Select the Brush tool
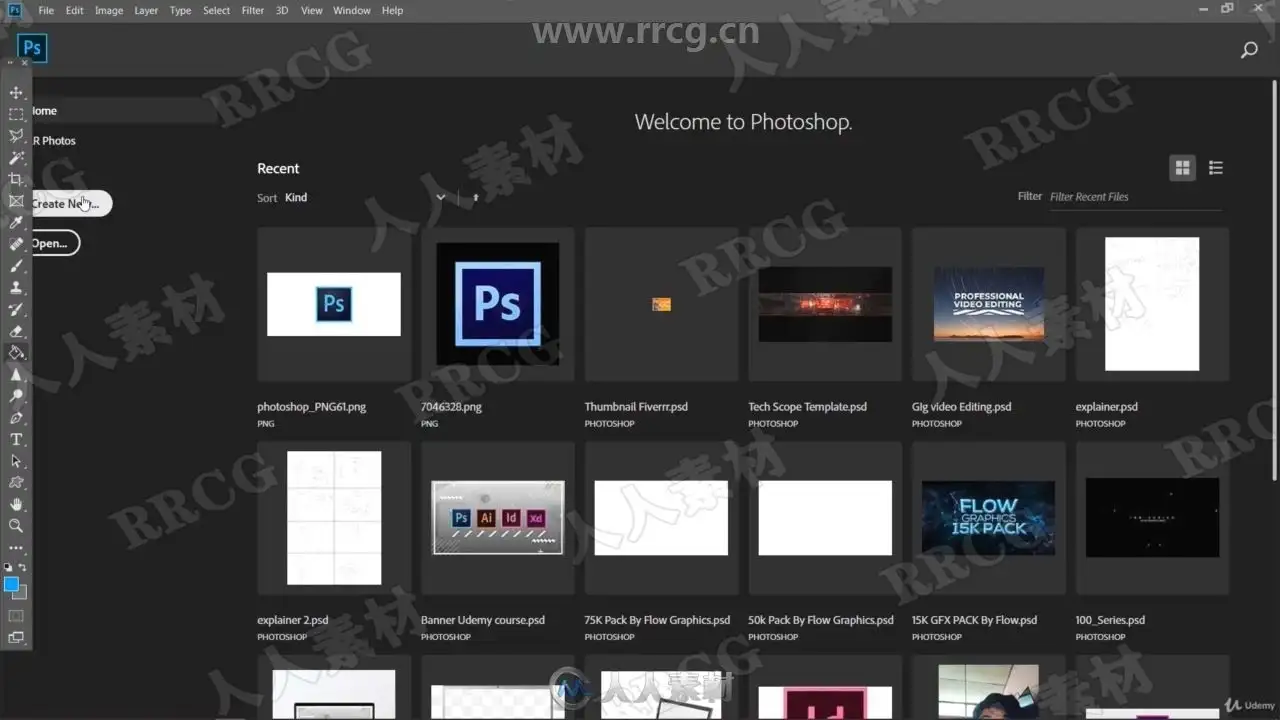 pyautogui.click(x=16, y=267)
